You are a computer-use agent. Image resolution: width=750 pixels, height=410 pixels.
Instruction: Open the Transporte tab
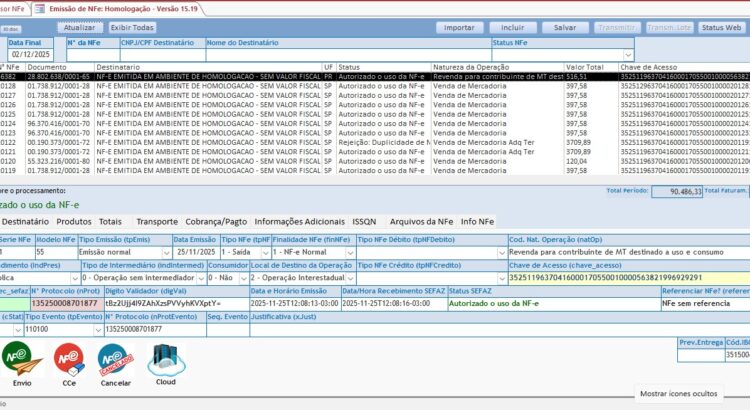(x=157, y=221)
